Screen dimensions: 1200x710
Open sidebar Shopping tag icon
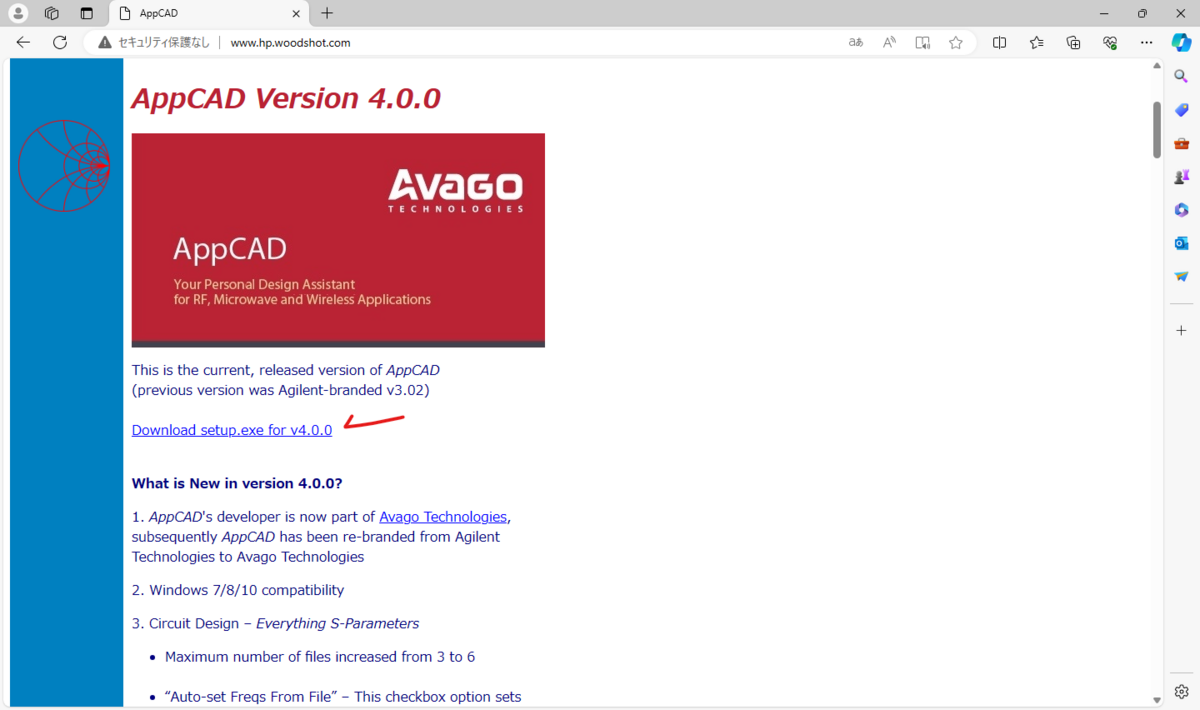tap(1181, 110)
